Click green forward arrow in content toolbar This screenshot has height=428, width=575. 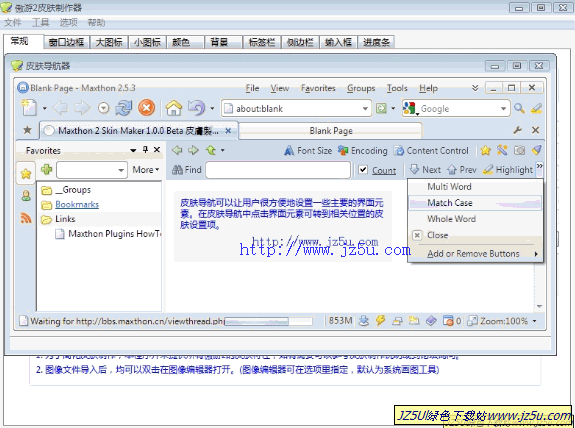coord(193,150)
